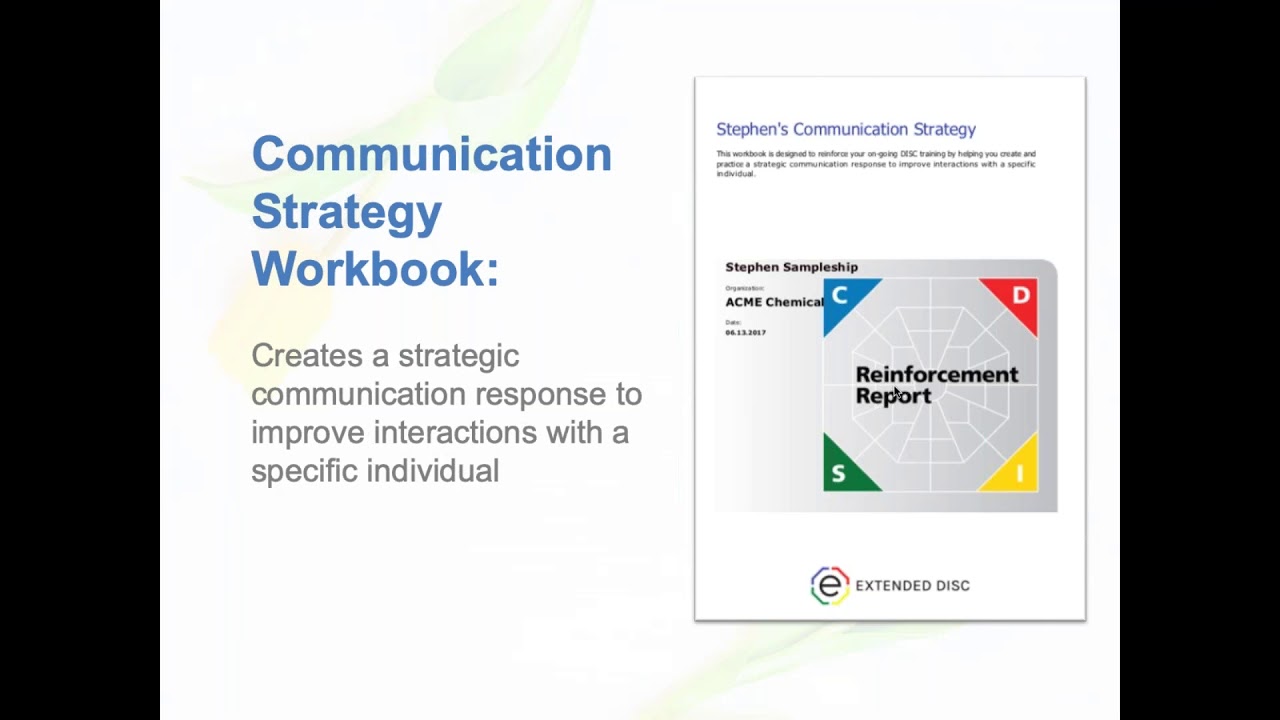Click the "Reinforcement Report" title on the cover
1280x720 pixels.
coord(937,385)
